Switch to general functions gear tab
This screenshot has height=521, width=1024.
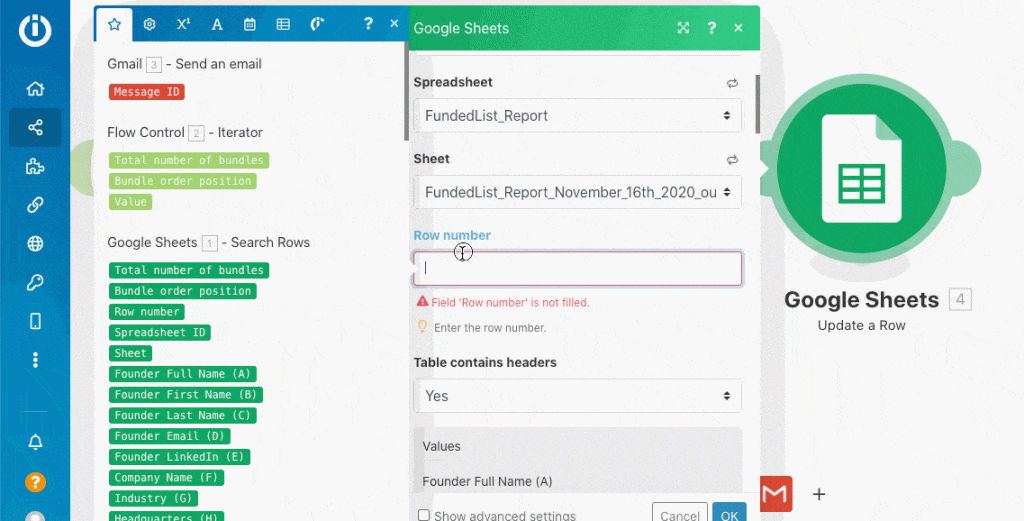[x=150, y=24]
